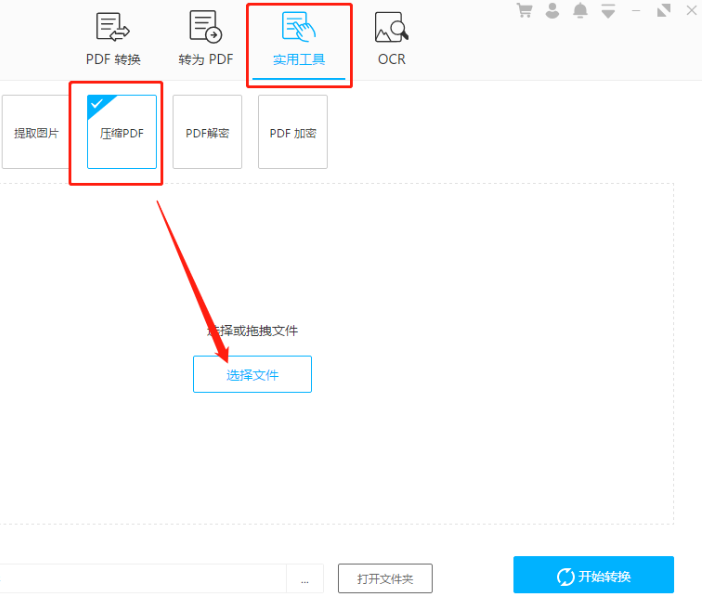Viewport: 707px width, 601px height.
Task: Choose the 提取图片 tool card
Action: pyautogui.click(x=36, y=132)
